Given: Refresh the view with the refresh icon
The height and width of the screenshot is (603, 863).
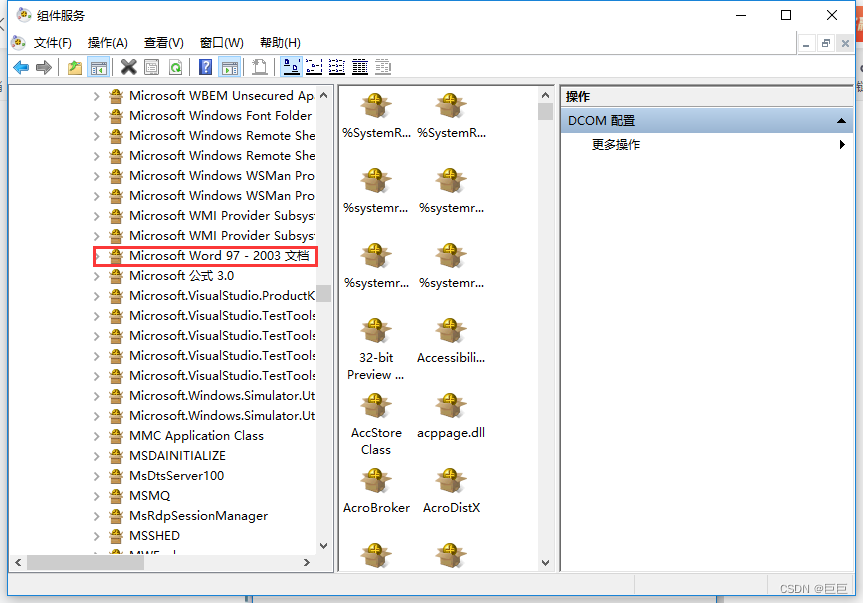Looking at the screenshot, I should (x=176, y=66).
